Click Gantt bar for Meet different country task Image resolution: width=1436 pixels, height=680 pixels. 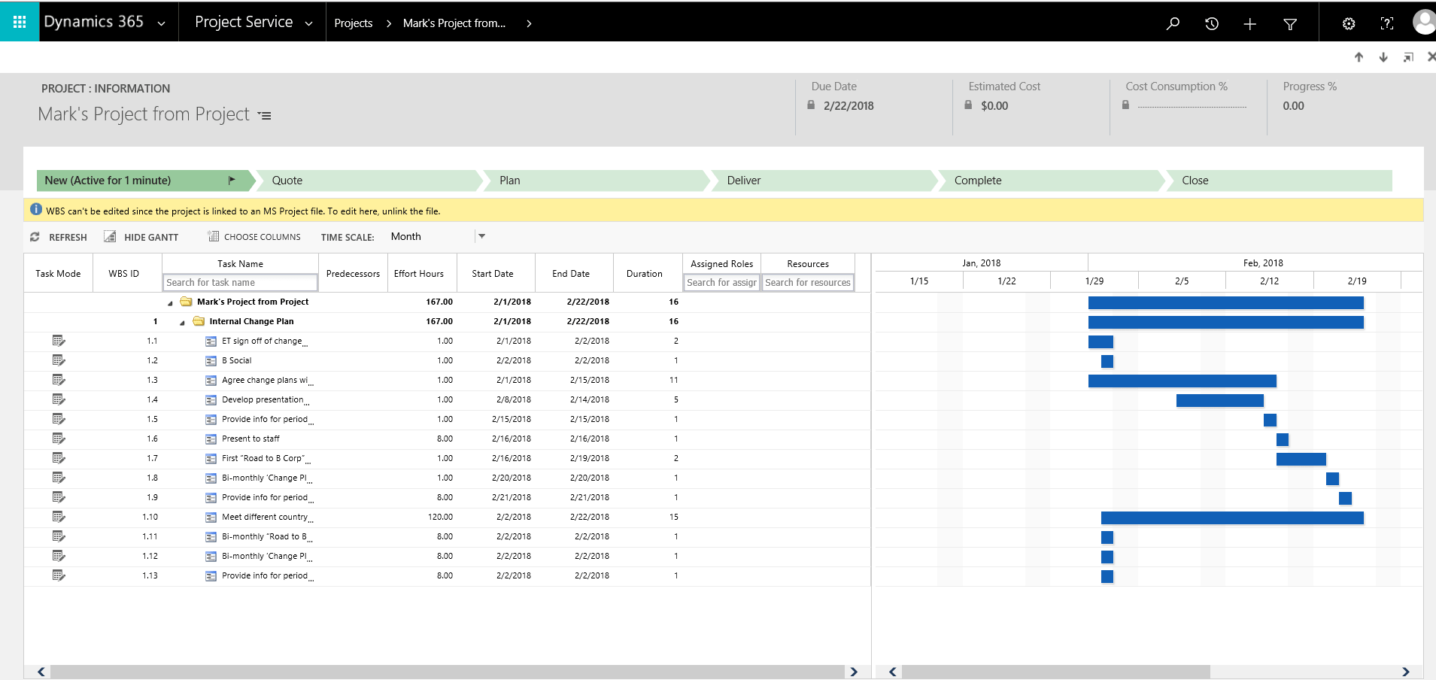coord(1232,518)
